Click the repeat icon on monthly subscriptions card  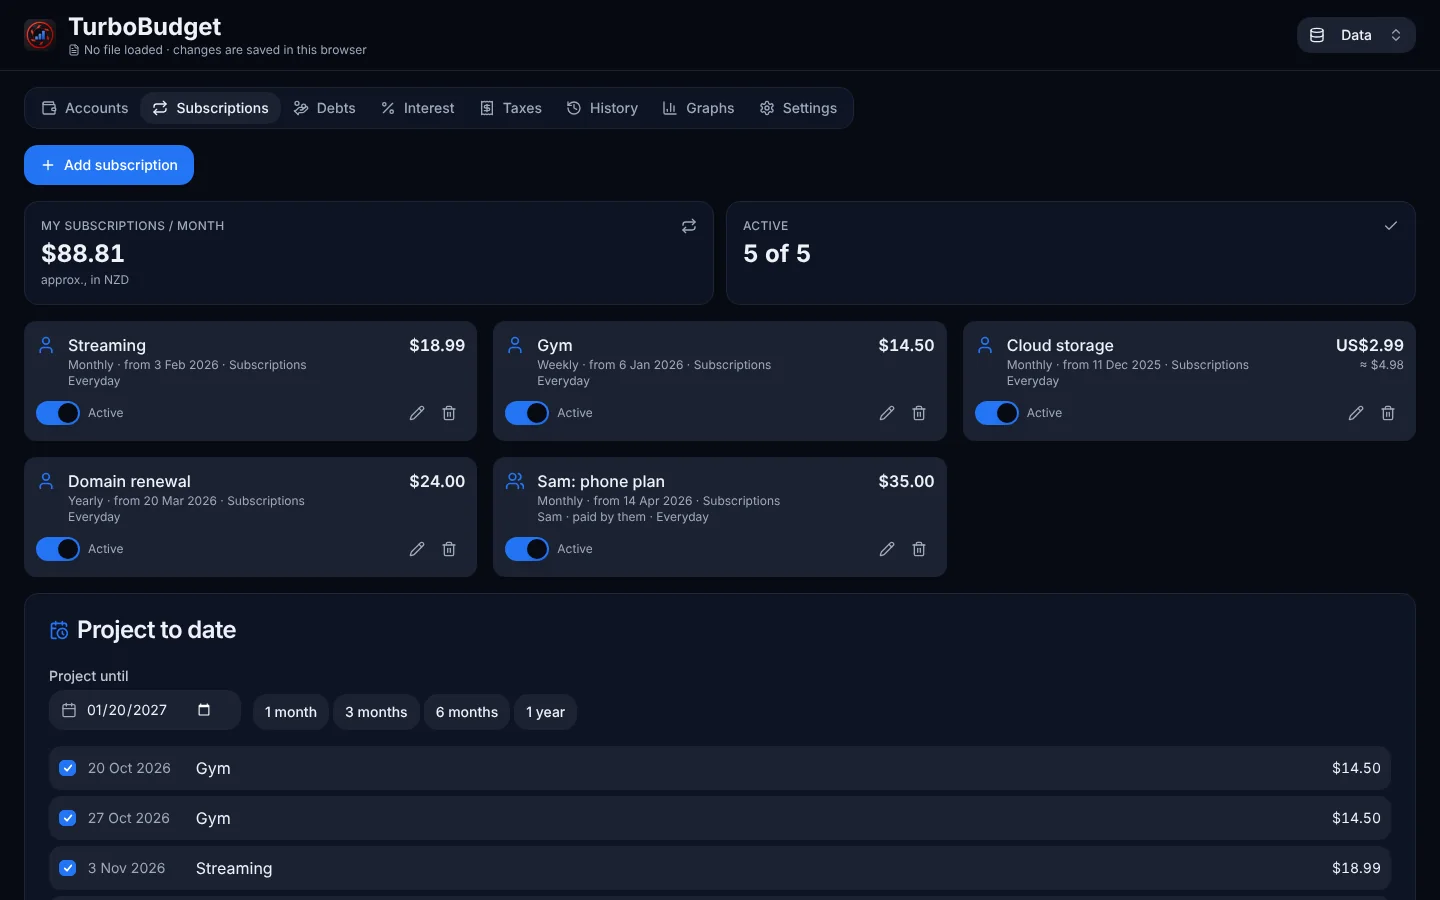point(689,226)
